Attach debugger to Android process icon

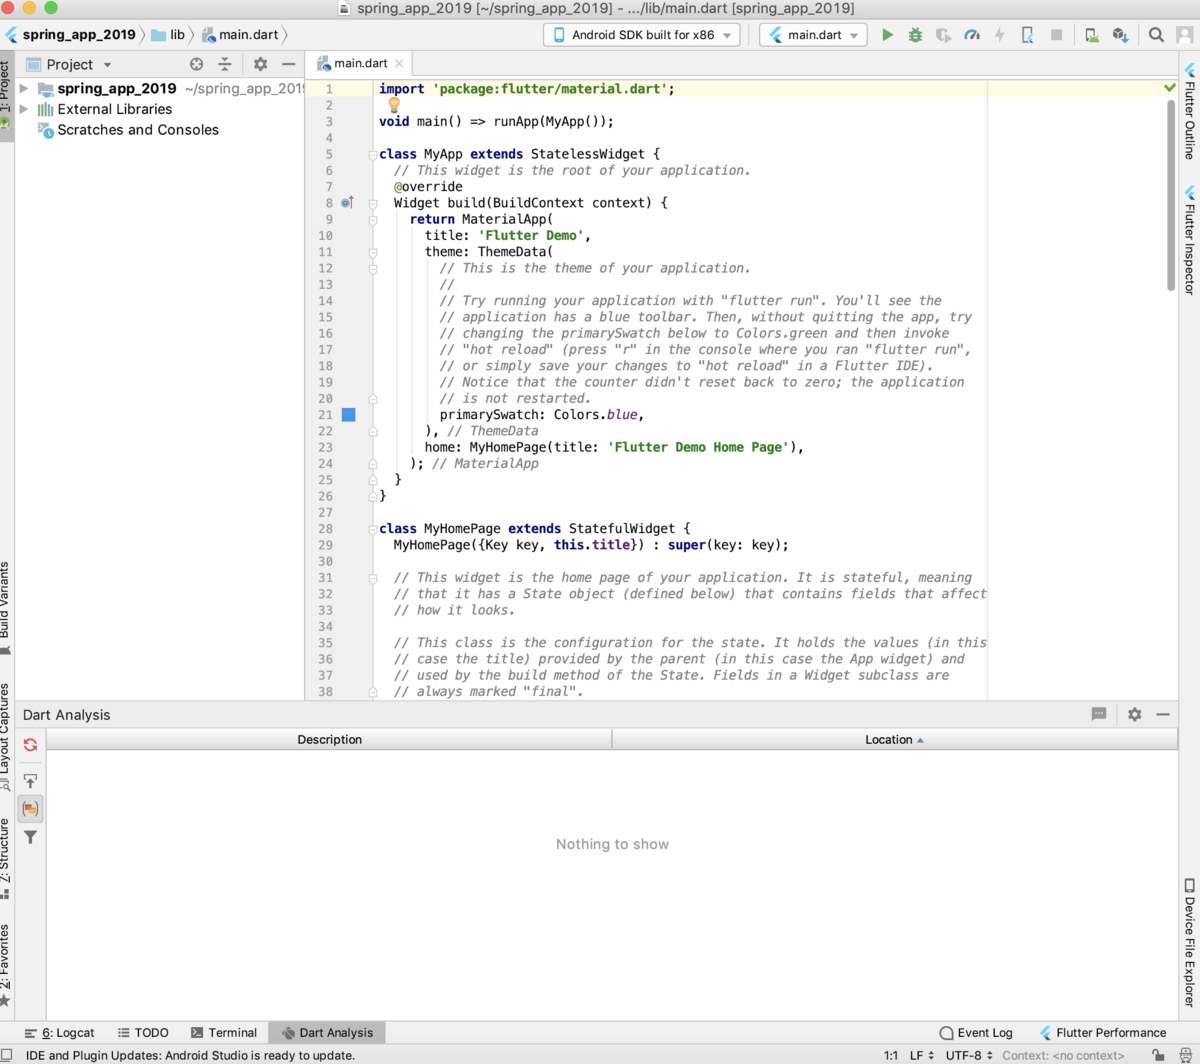click(x=1027, y=35)
